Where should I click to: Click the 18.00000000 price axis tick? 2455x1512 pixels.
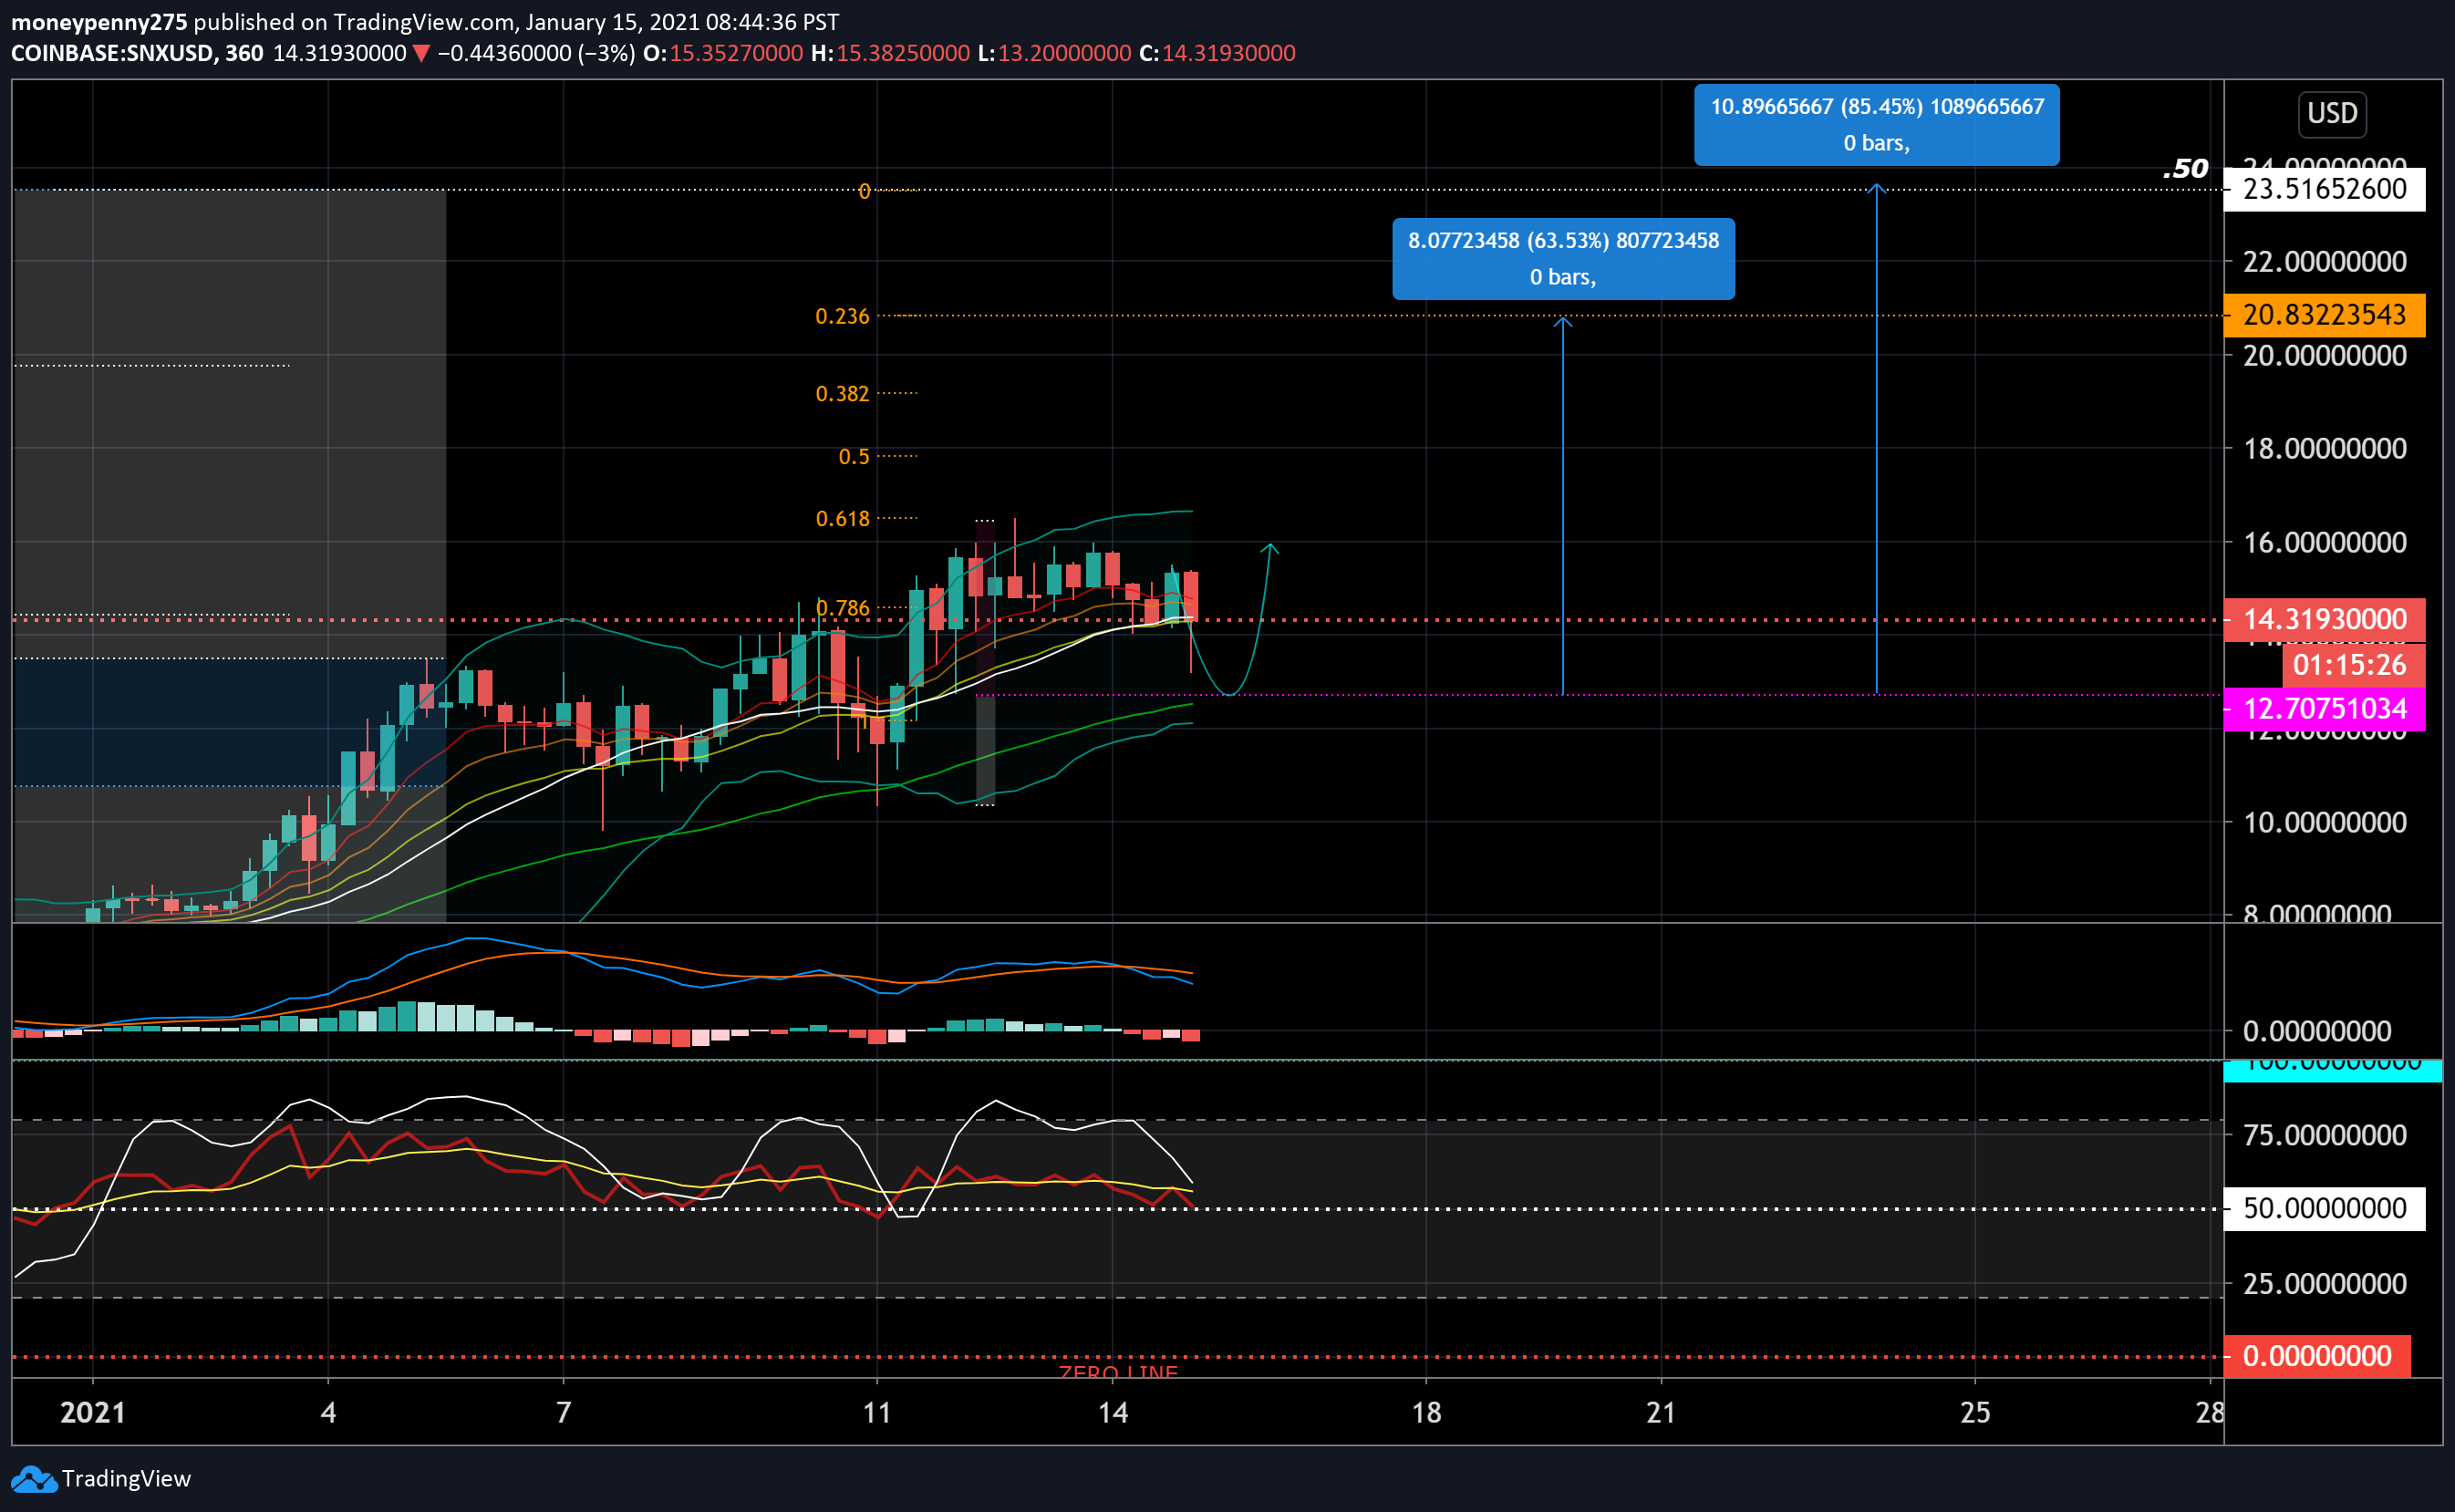2325,449
